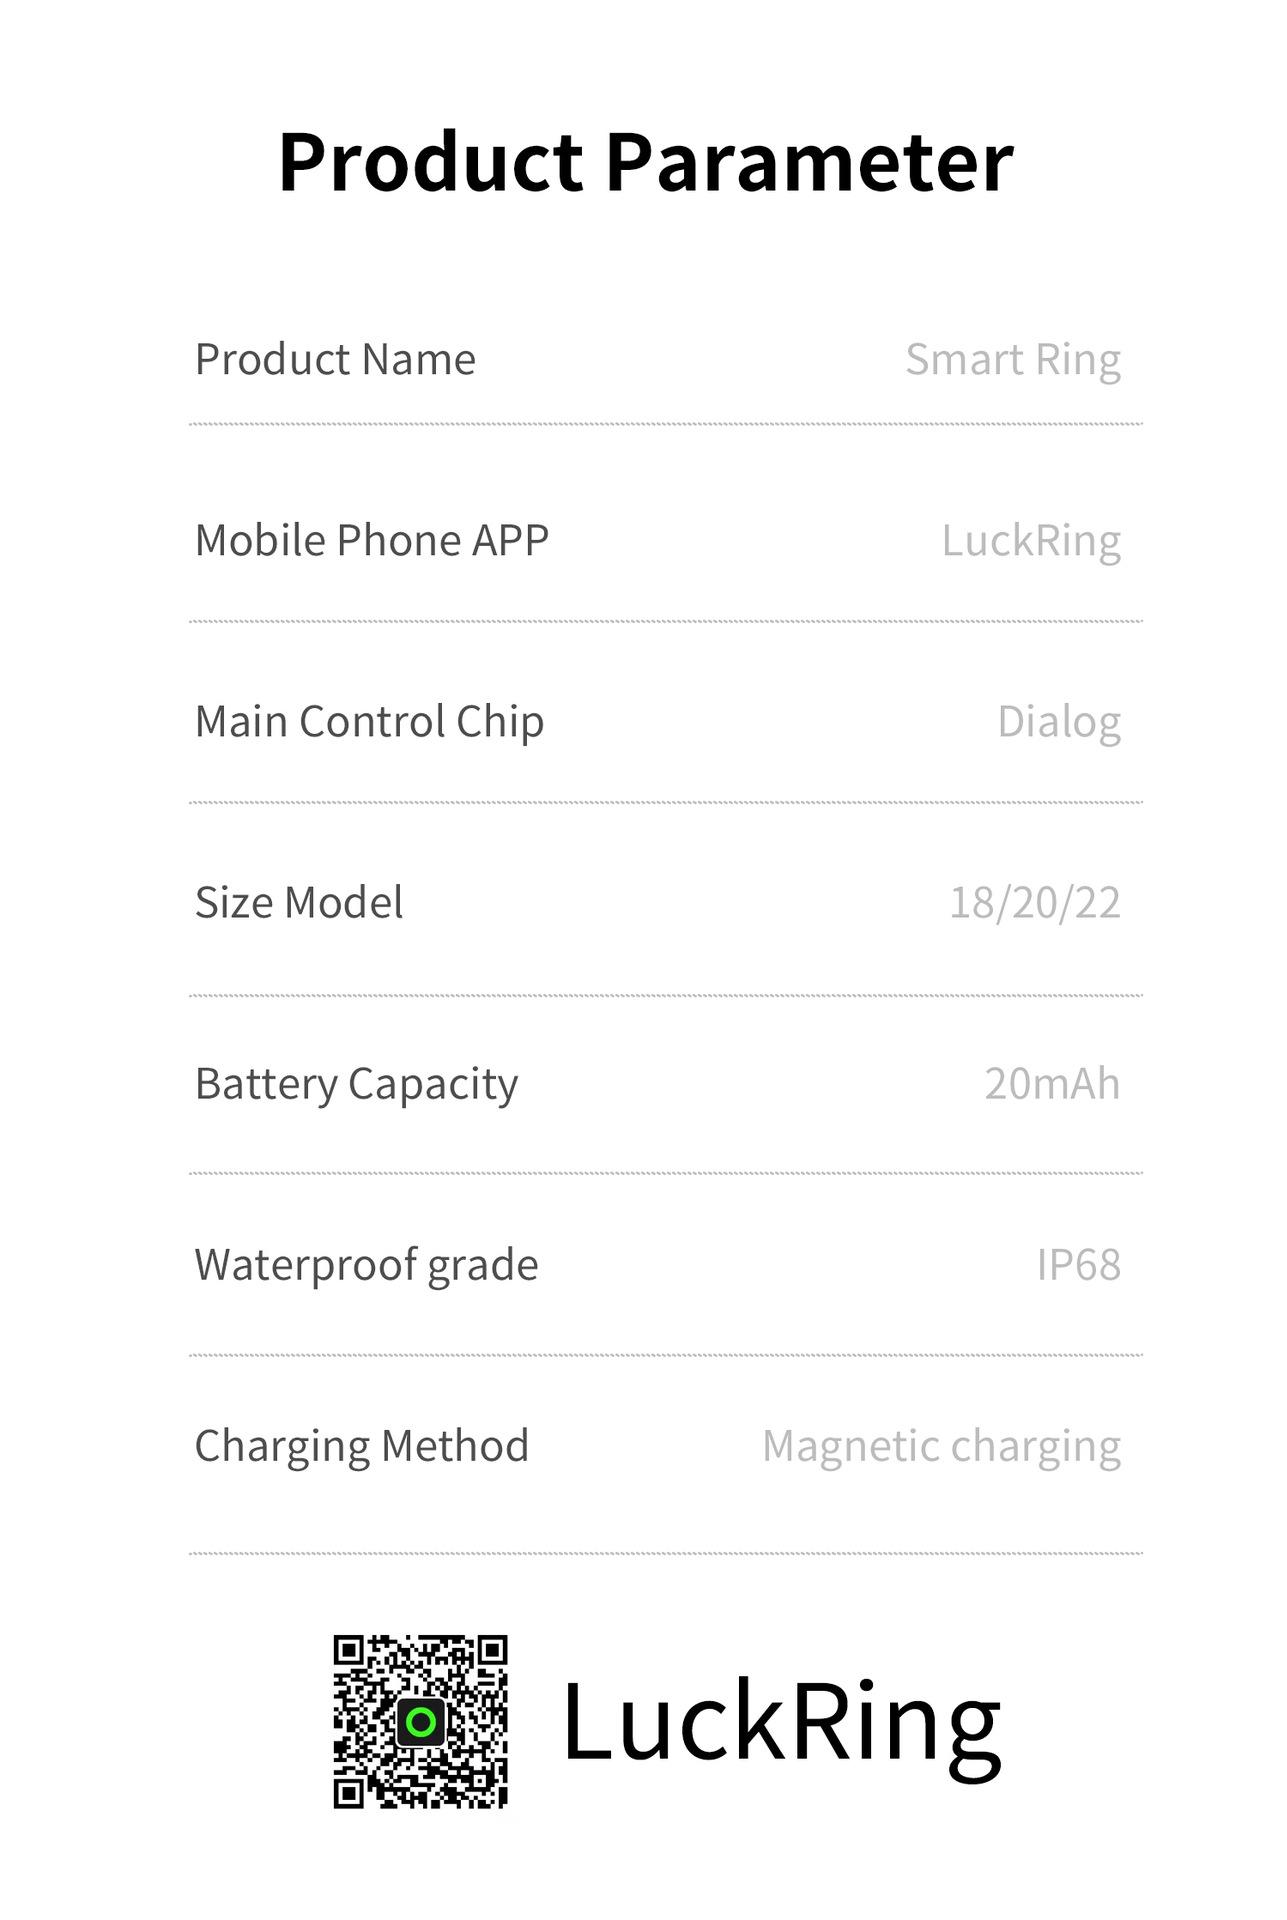Click the 18/20/22 size value

[x=1034, y=903]
